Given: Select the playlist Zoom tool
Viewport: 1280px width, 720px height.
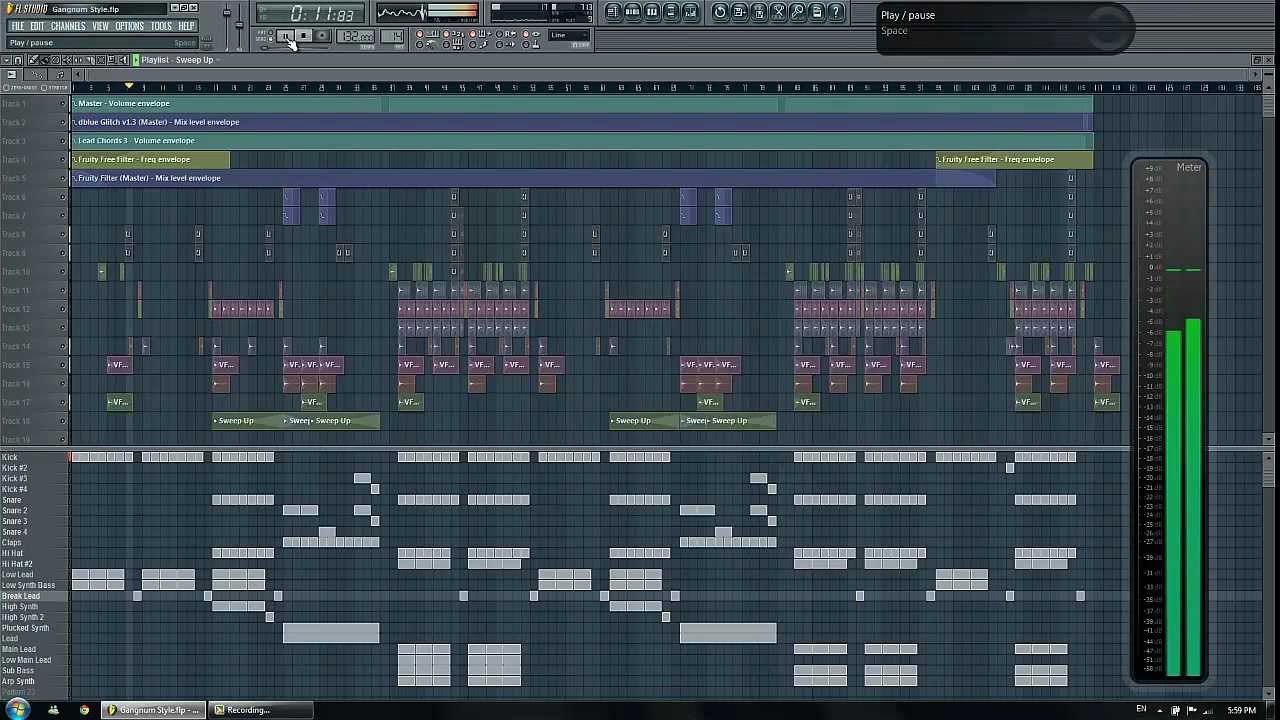Looking at the screenshot, I should pyautogui.click(x=111, y=60).
